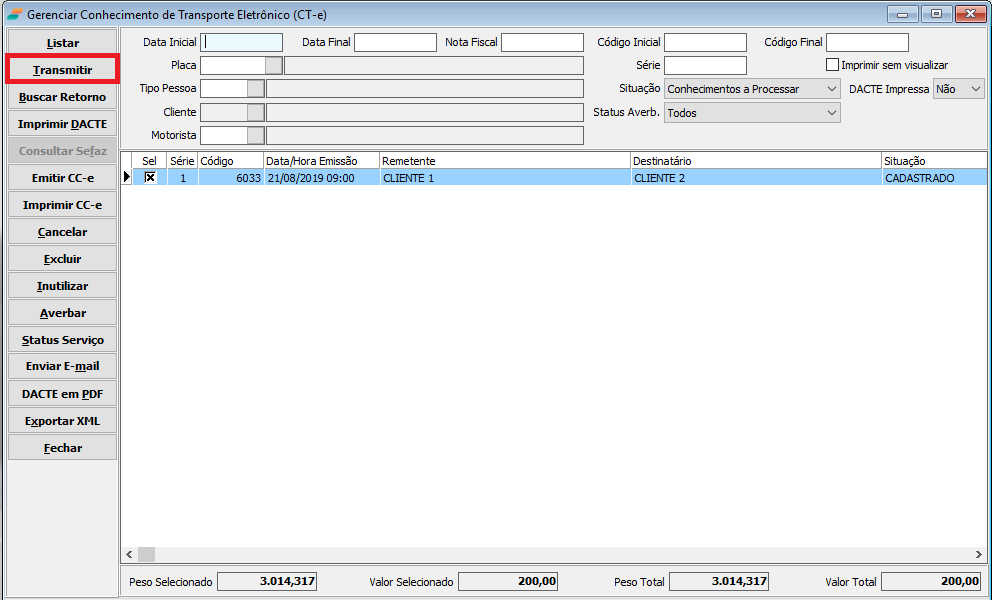The width and height of the screenshot is (992, 600).
Task: Click the Placa lookup button
Action: pyautogui.click(x=273, y=65)
